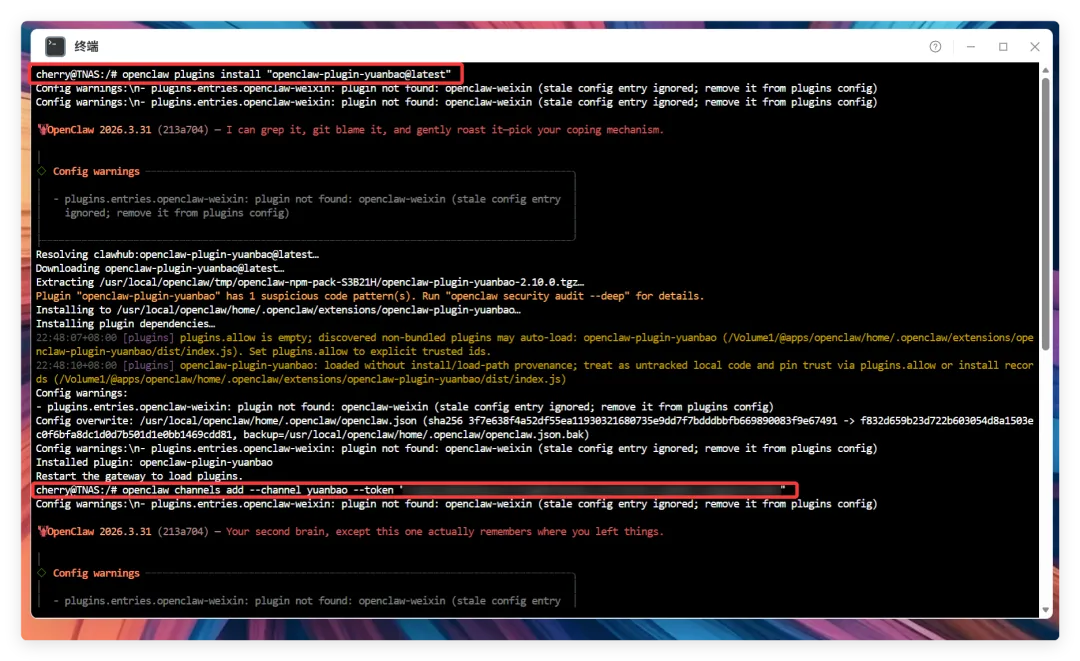Click the 'Resolving clawhub:openclaw-plugin-yuanbao@latest' line

point(177,254)
